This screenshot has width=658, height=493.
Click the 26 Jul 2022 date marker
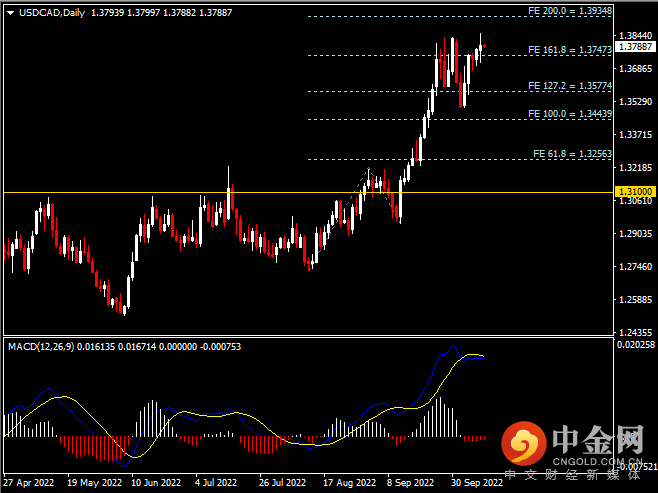point(279,482)
